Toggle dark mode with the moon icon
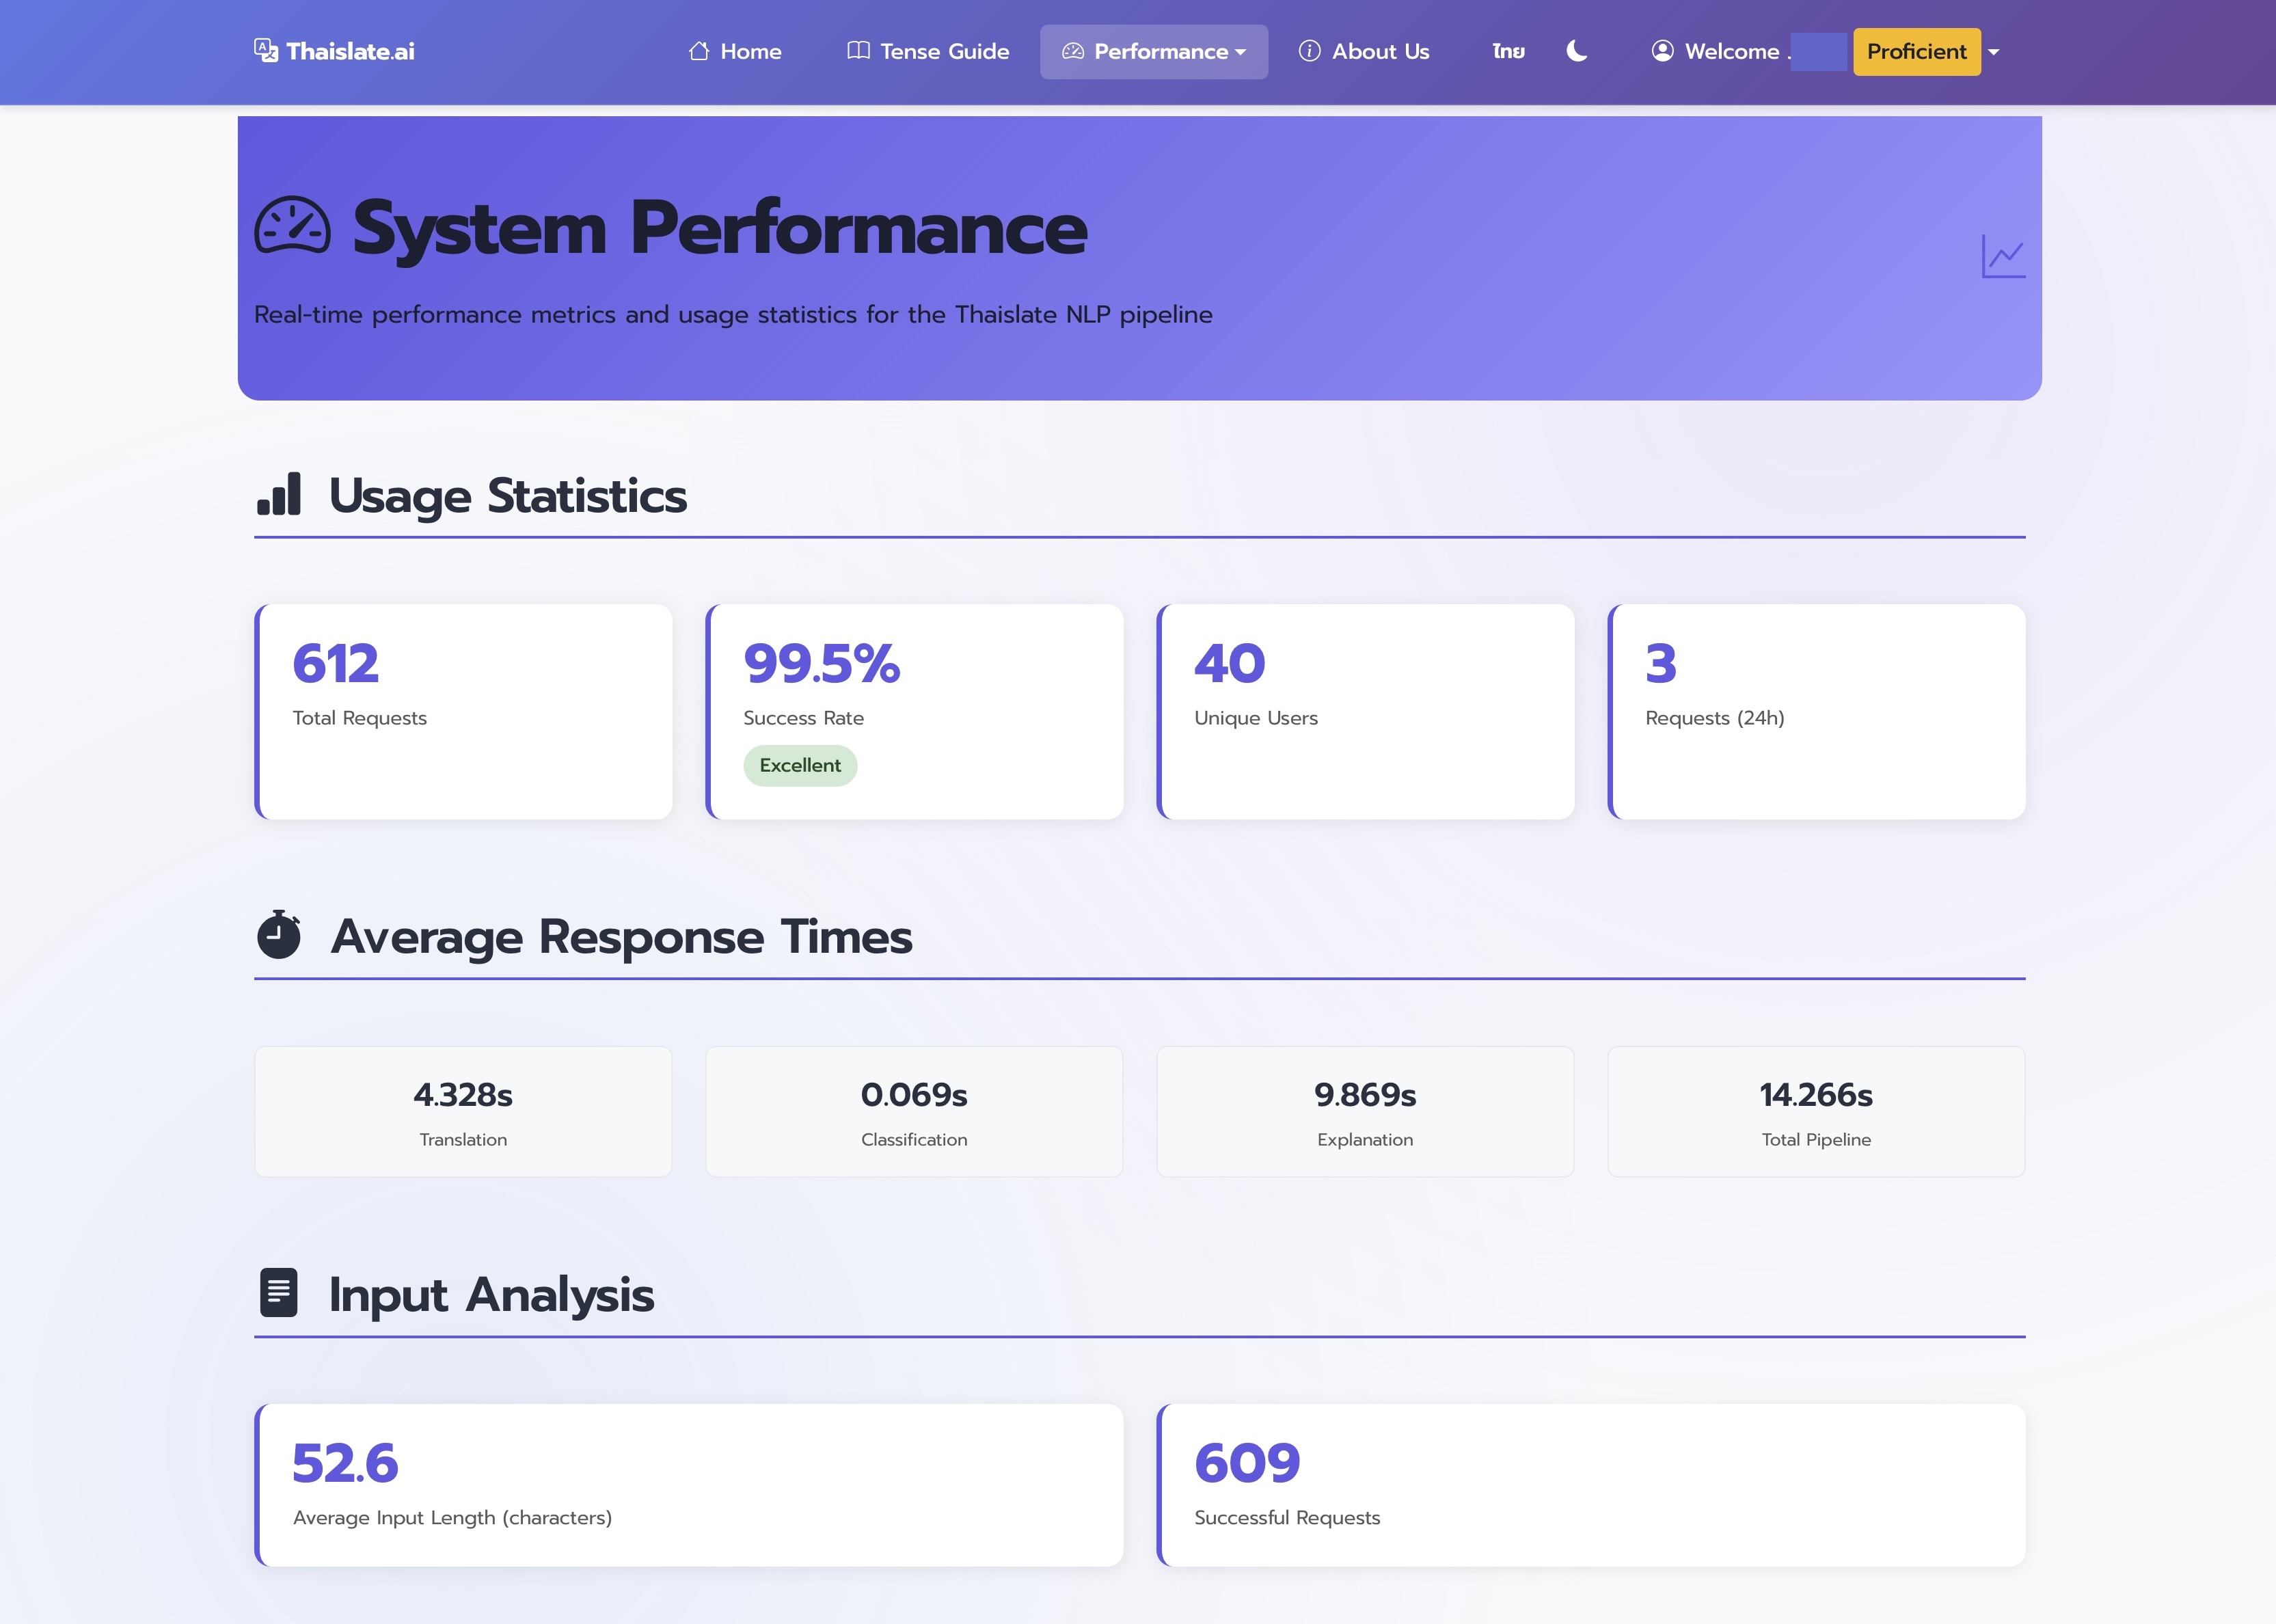 (x=1577, y=52)
